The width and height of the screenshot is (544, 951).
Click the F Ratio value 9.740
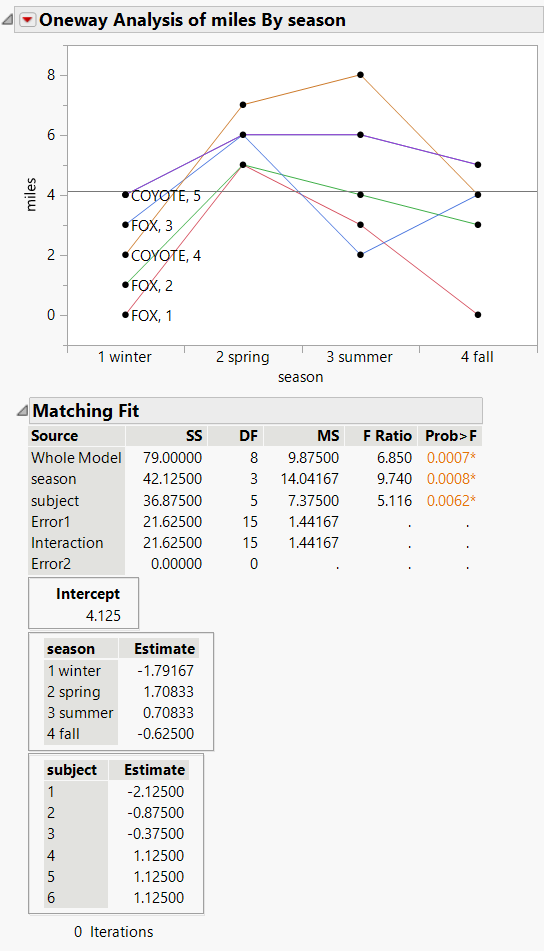click(394, 479)
